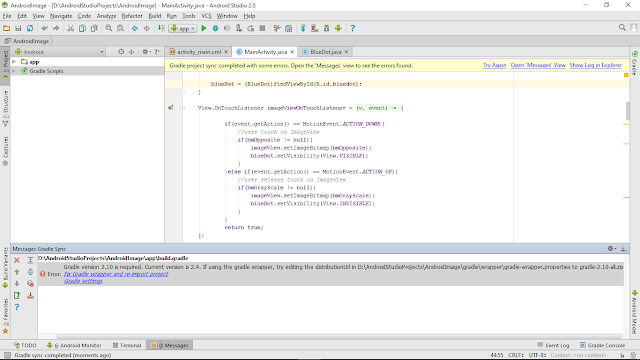
Task: Stop the process with the square icon
Action: click(262, 28)
